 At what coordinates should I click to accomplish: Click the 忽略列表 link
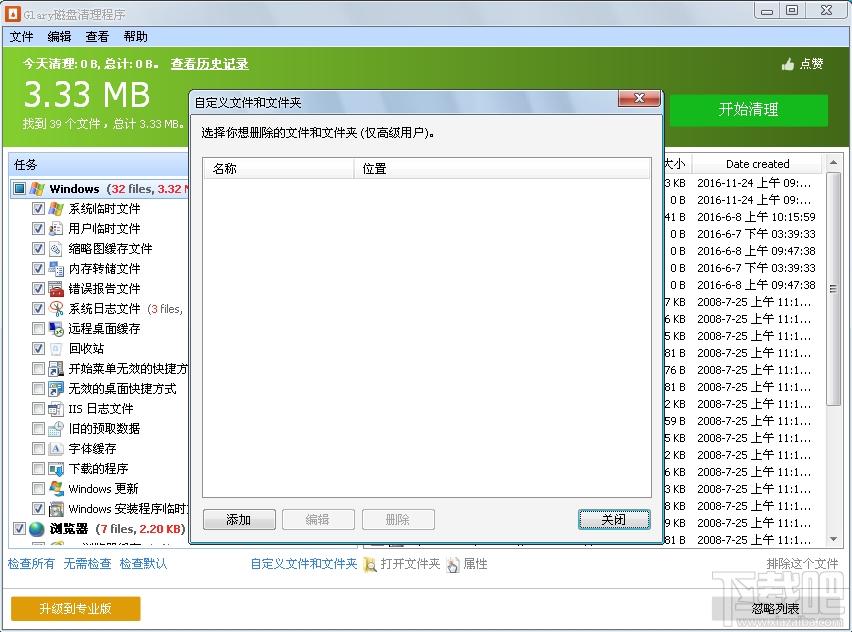pyautogui.click(x=775, y=609)
